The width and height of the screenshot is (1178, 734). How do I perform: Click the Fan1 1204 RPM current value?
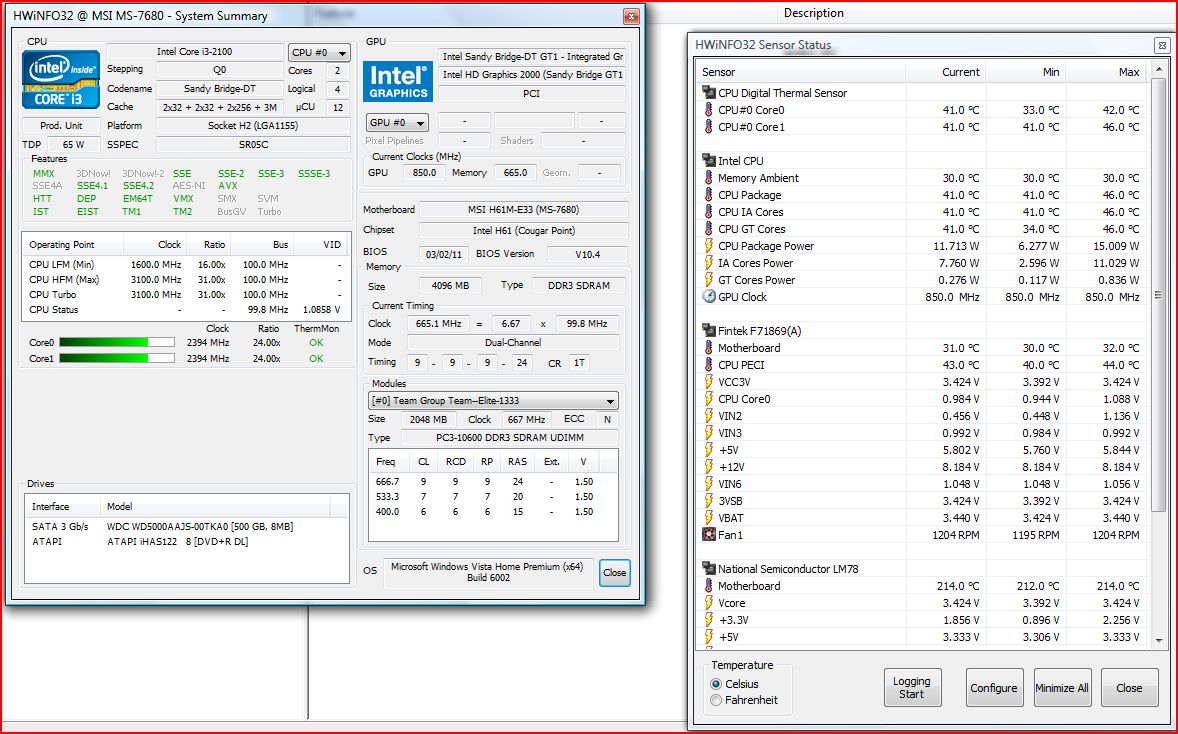(x=958, y=535)
